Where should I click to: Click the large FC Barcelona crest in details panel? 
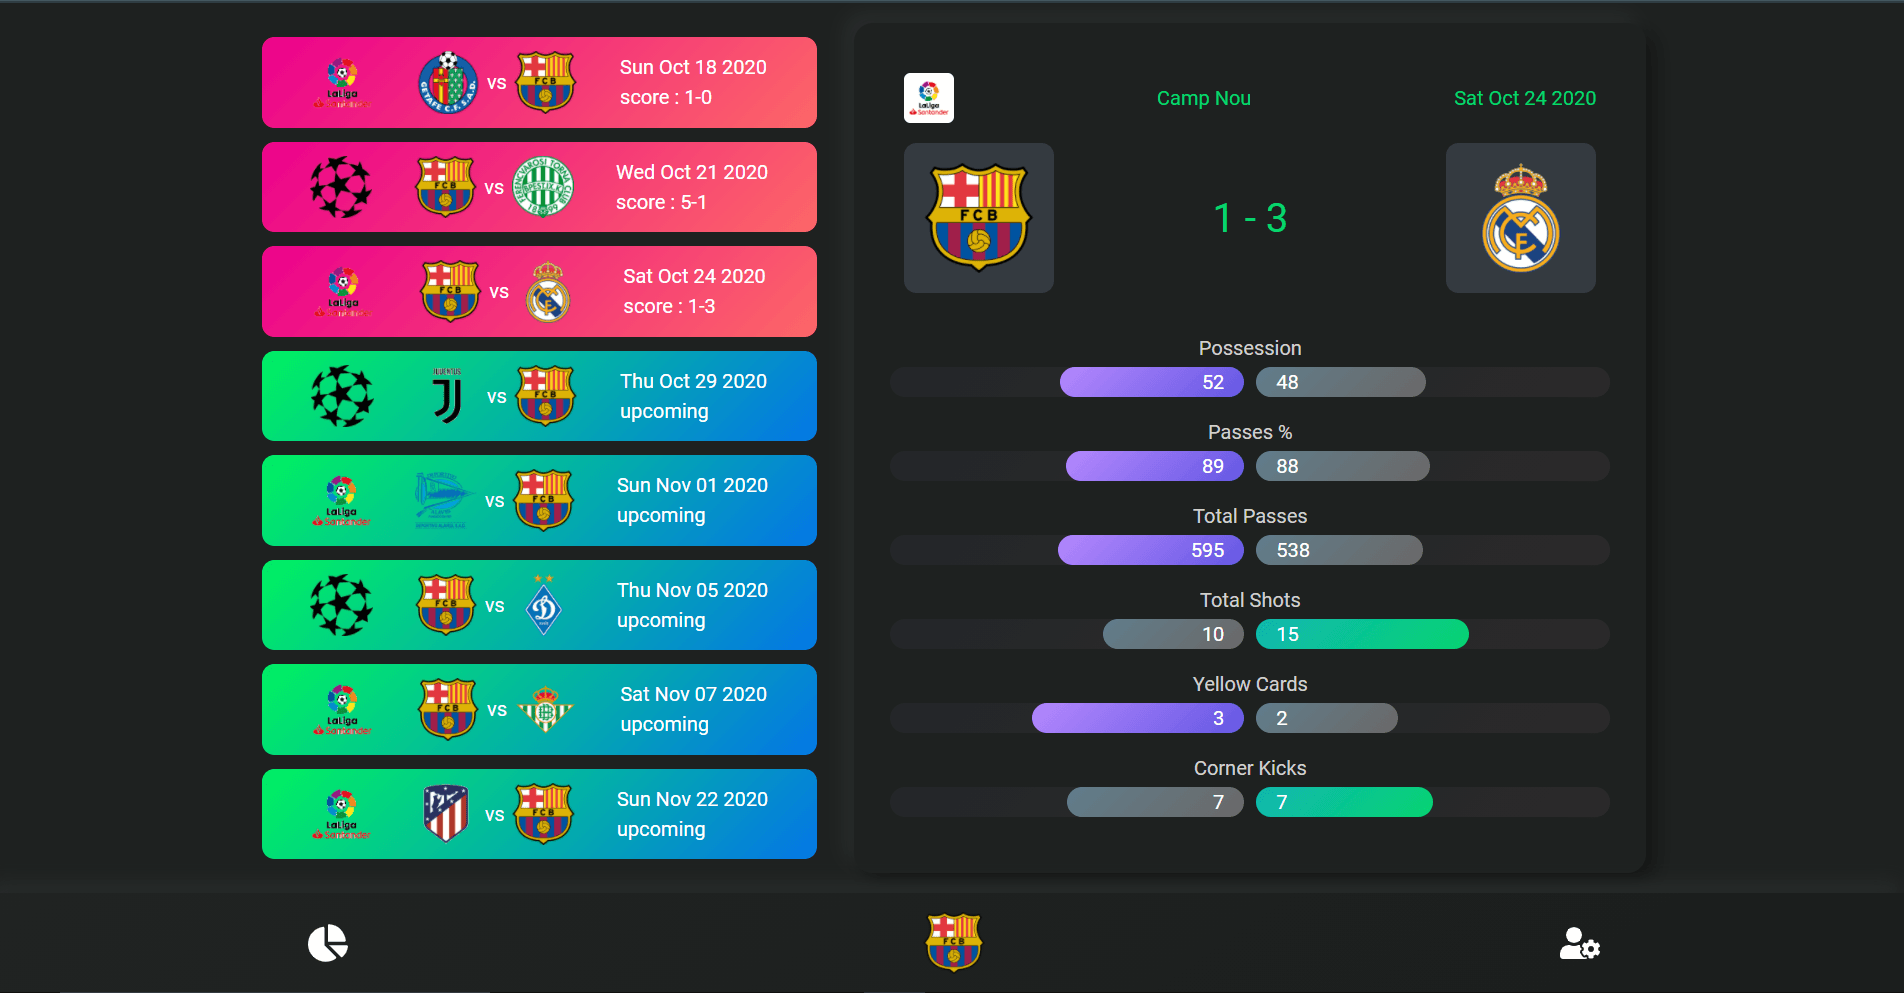point(978,218)
